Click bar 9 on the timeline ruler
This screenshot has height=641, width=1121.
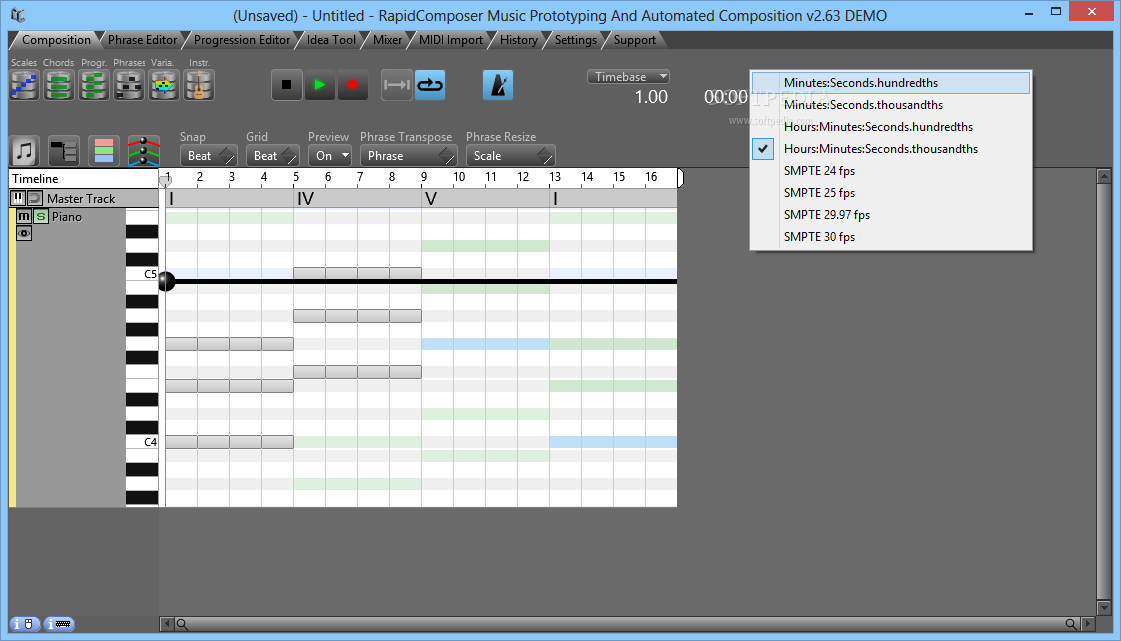coord(424,177)
